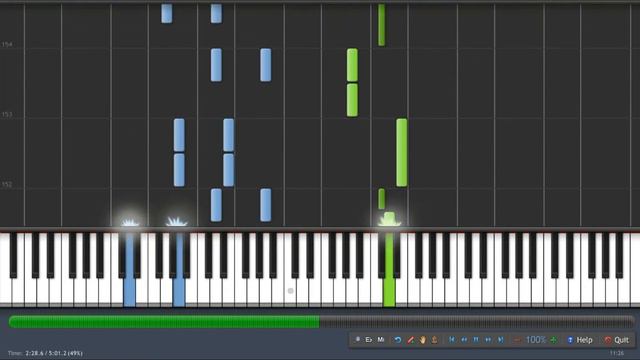The image size is (640, 360).
Task: Skip to the end of the song
Action: 500,340
